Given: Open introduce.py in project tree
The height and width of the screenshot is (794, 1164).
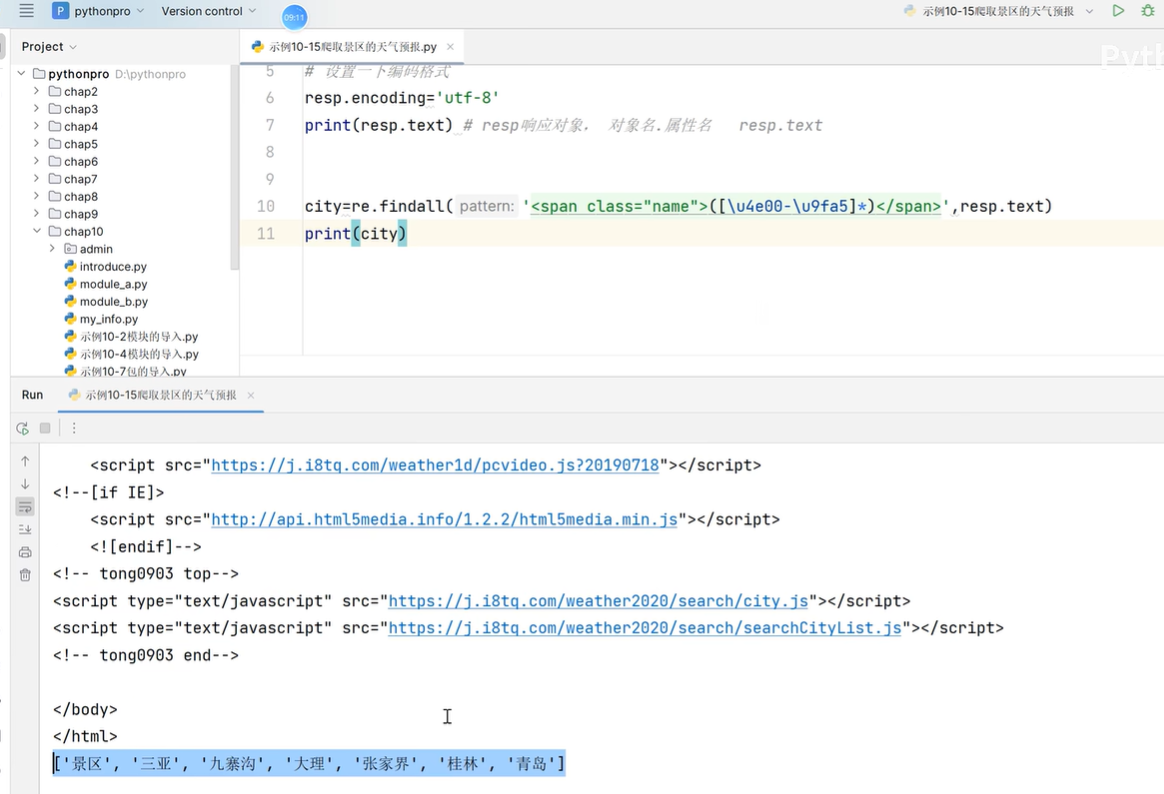Looking at the screenshot, I should coord(113,266).
